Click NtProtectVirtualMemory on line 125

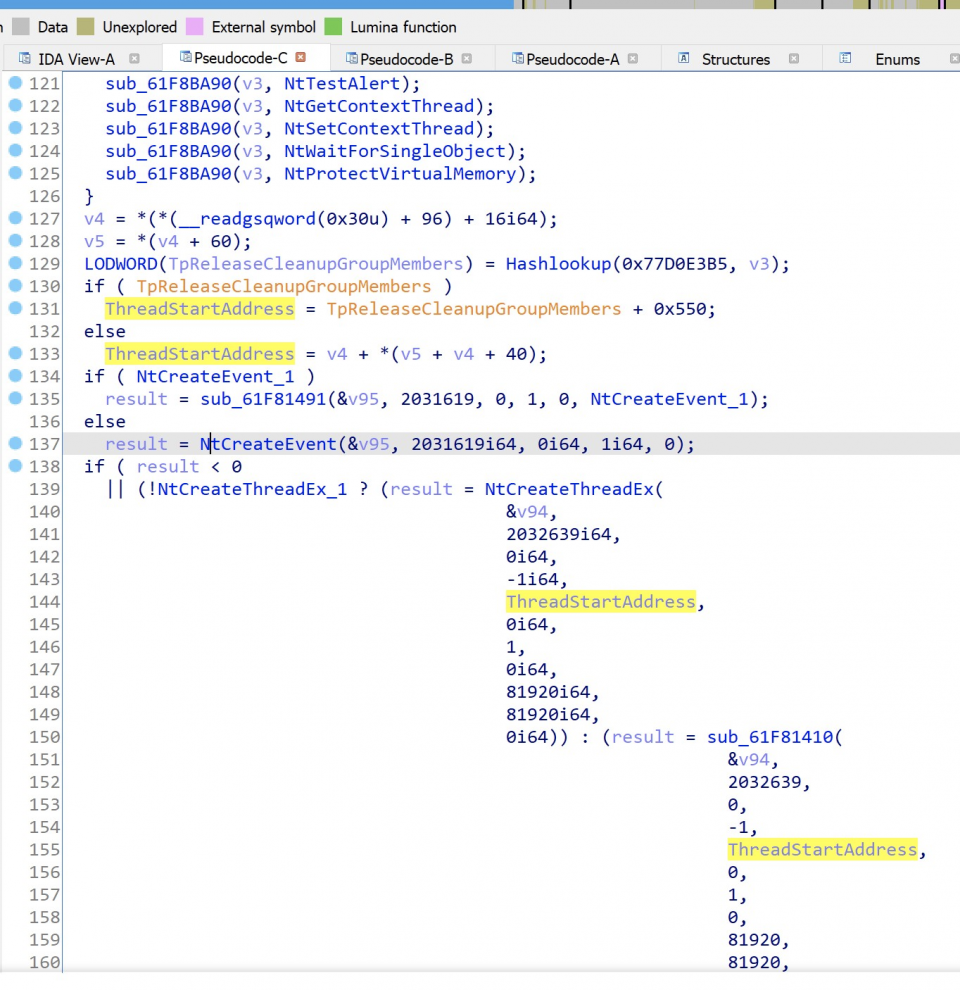click(x=400, y=174)
